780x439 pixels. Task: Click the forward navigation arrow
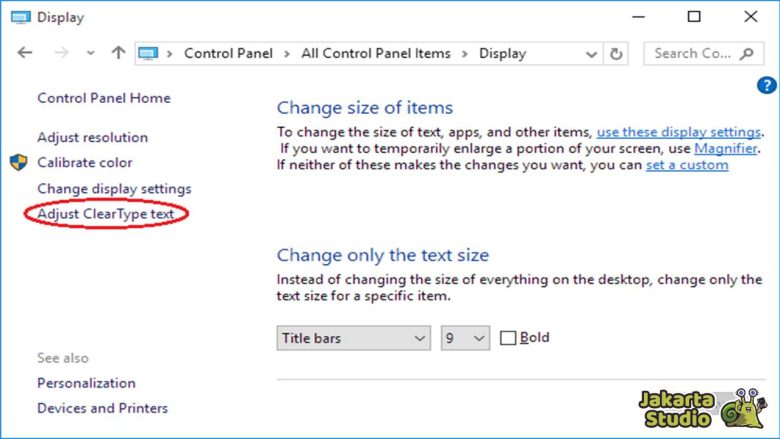pyautogui.click(x=60, y=53)
